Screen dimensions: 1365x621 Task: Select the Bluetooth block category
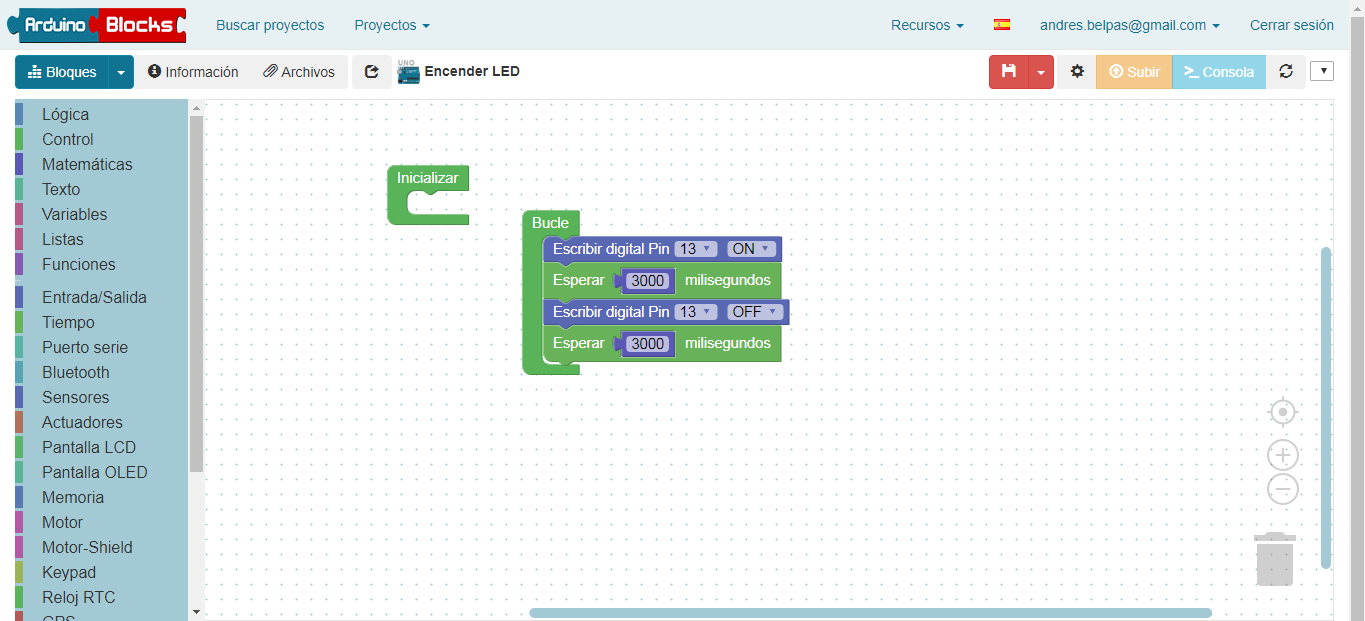pos(101,372)
